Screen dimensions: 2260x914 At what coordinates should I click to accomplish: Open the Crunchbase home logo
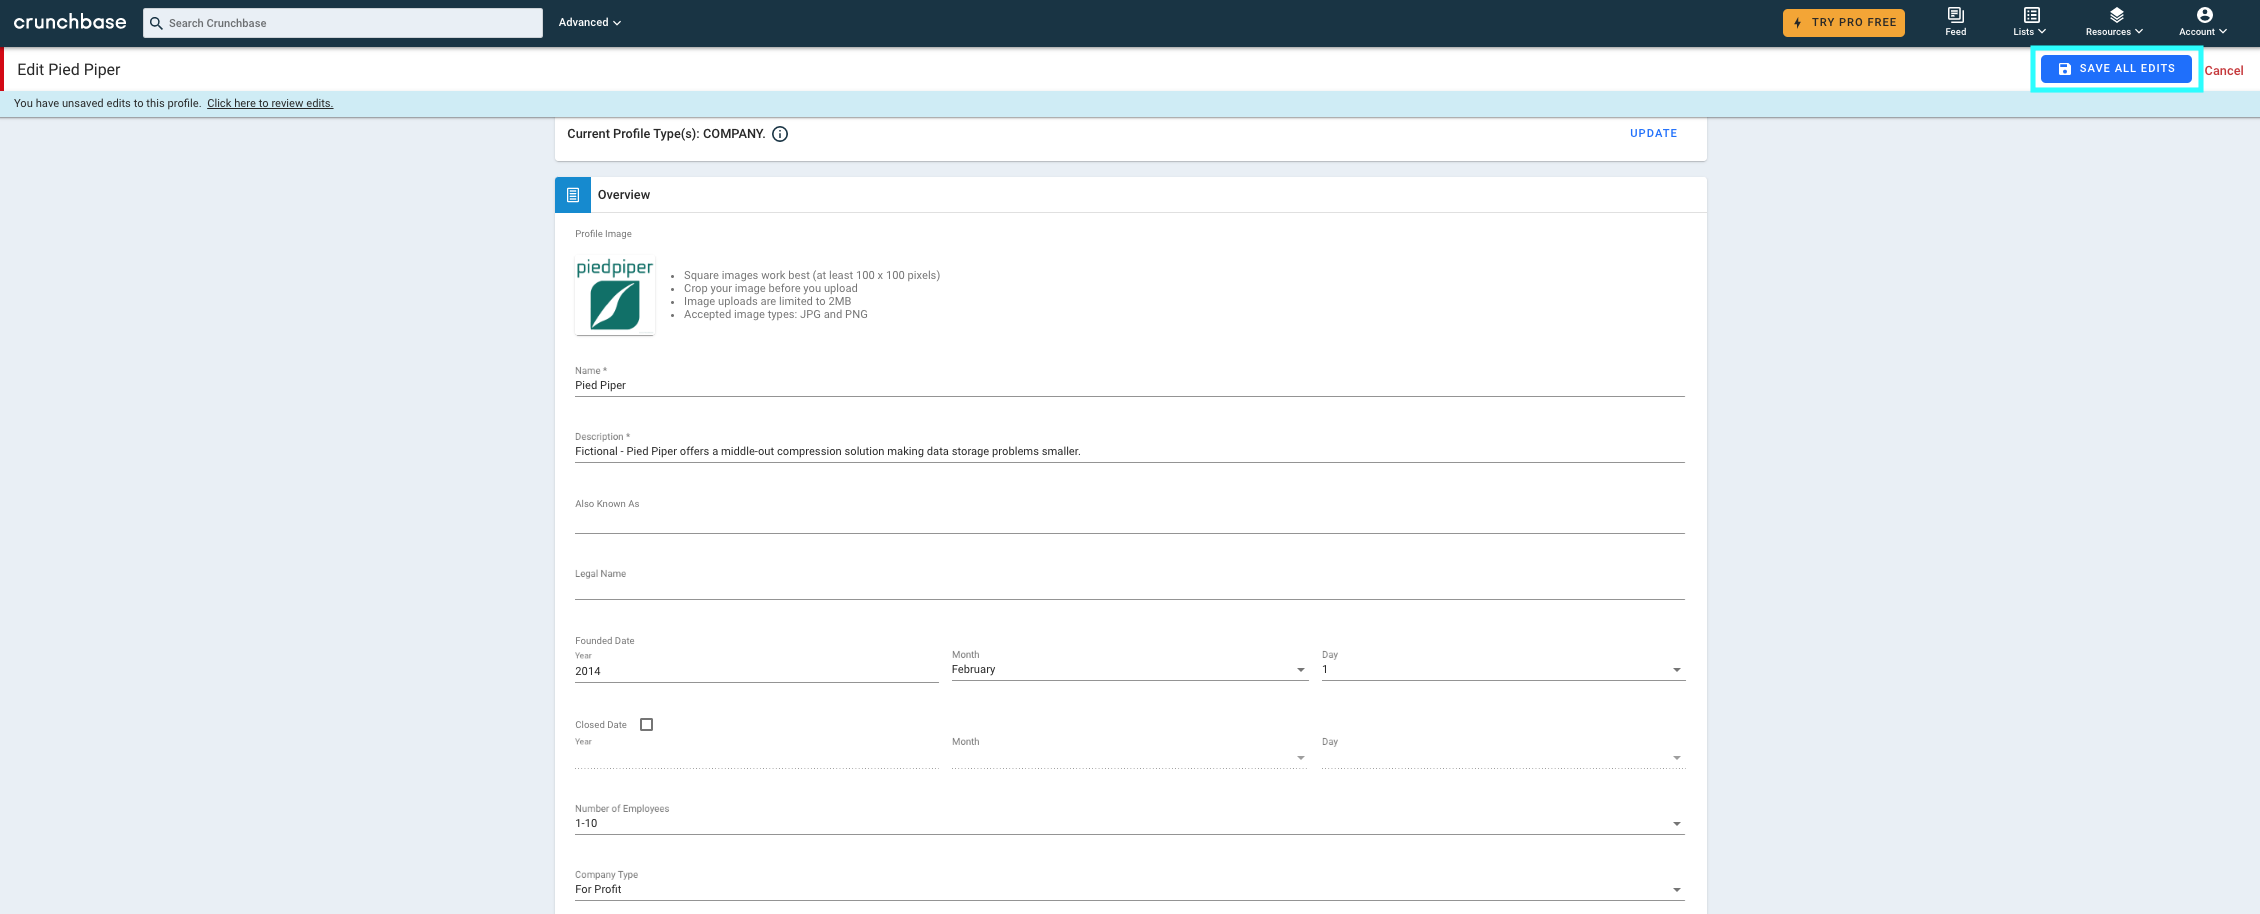coord(70,22)
